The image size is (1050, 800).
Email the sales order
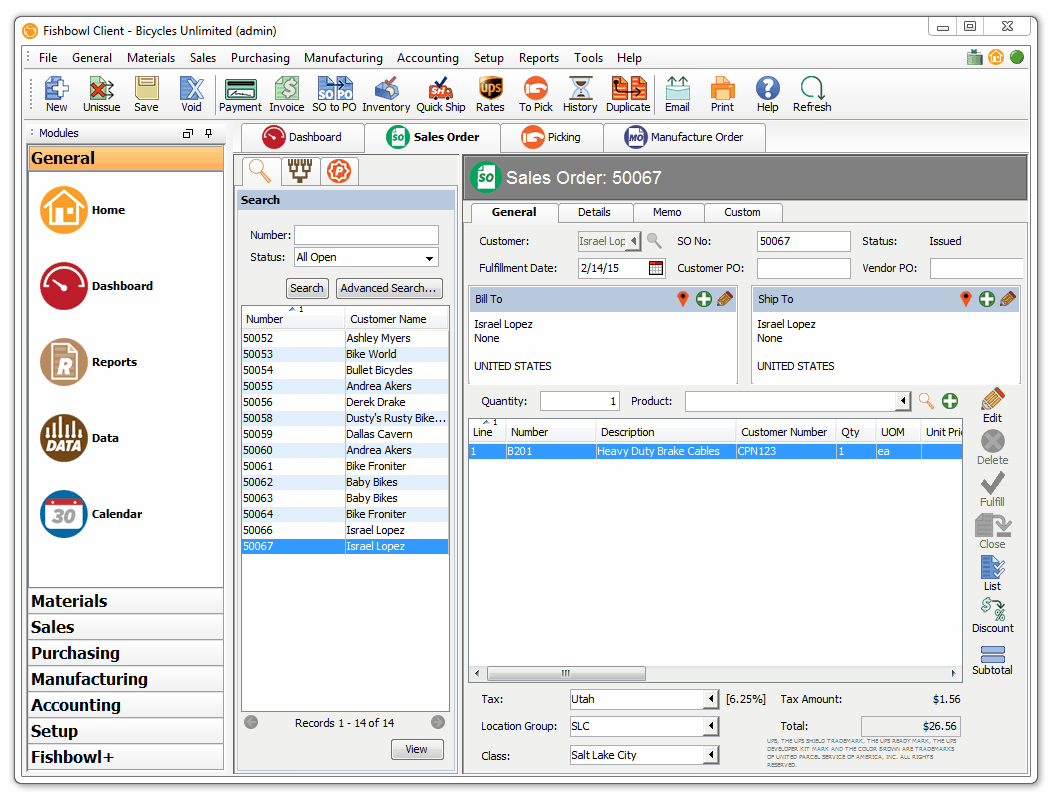677,94
